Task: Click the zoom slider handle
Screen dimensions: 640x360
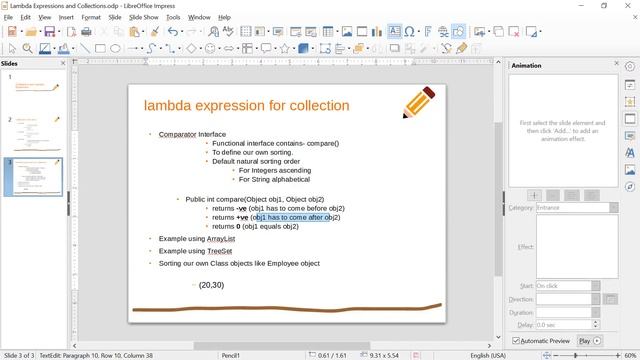Action: (576, 356)
